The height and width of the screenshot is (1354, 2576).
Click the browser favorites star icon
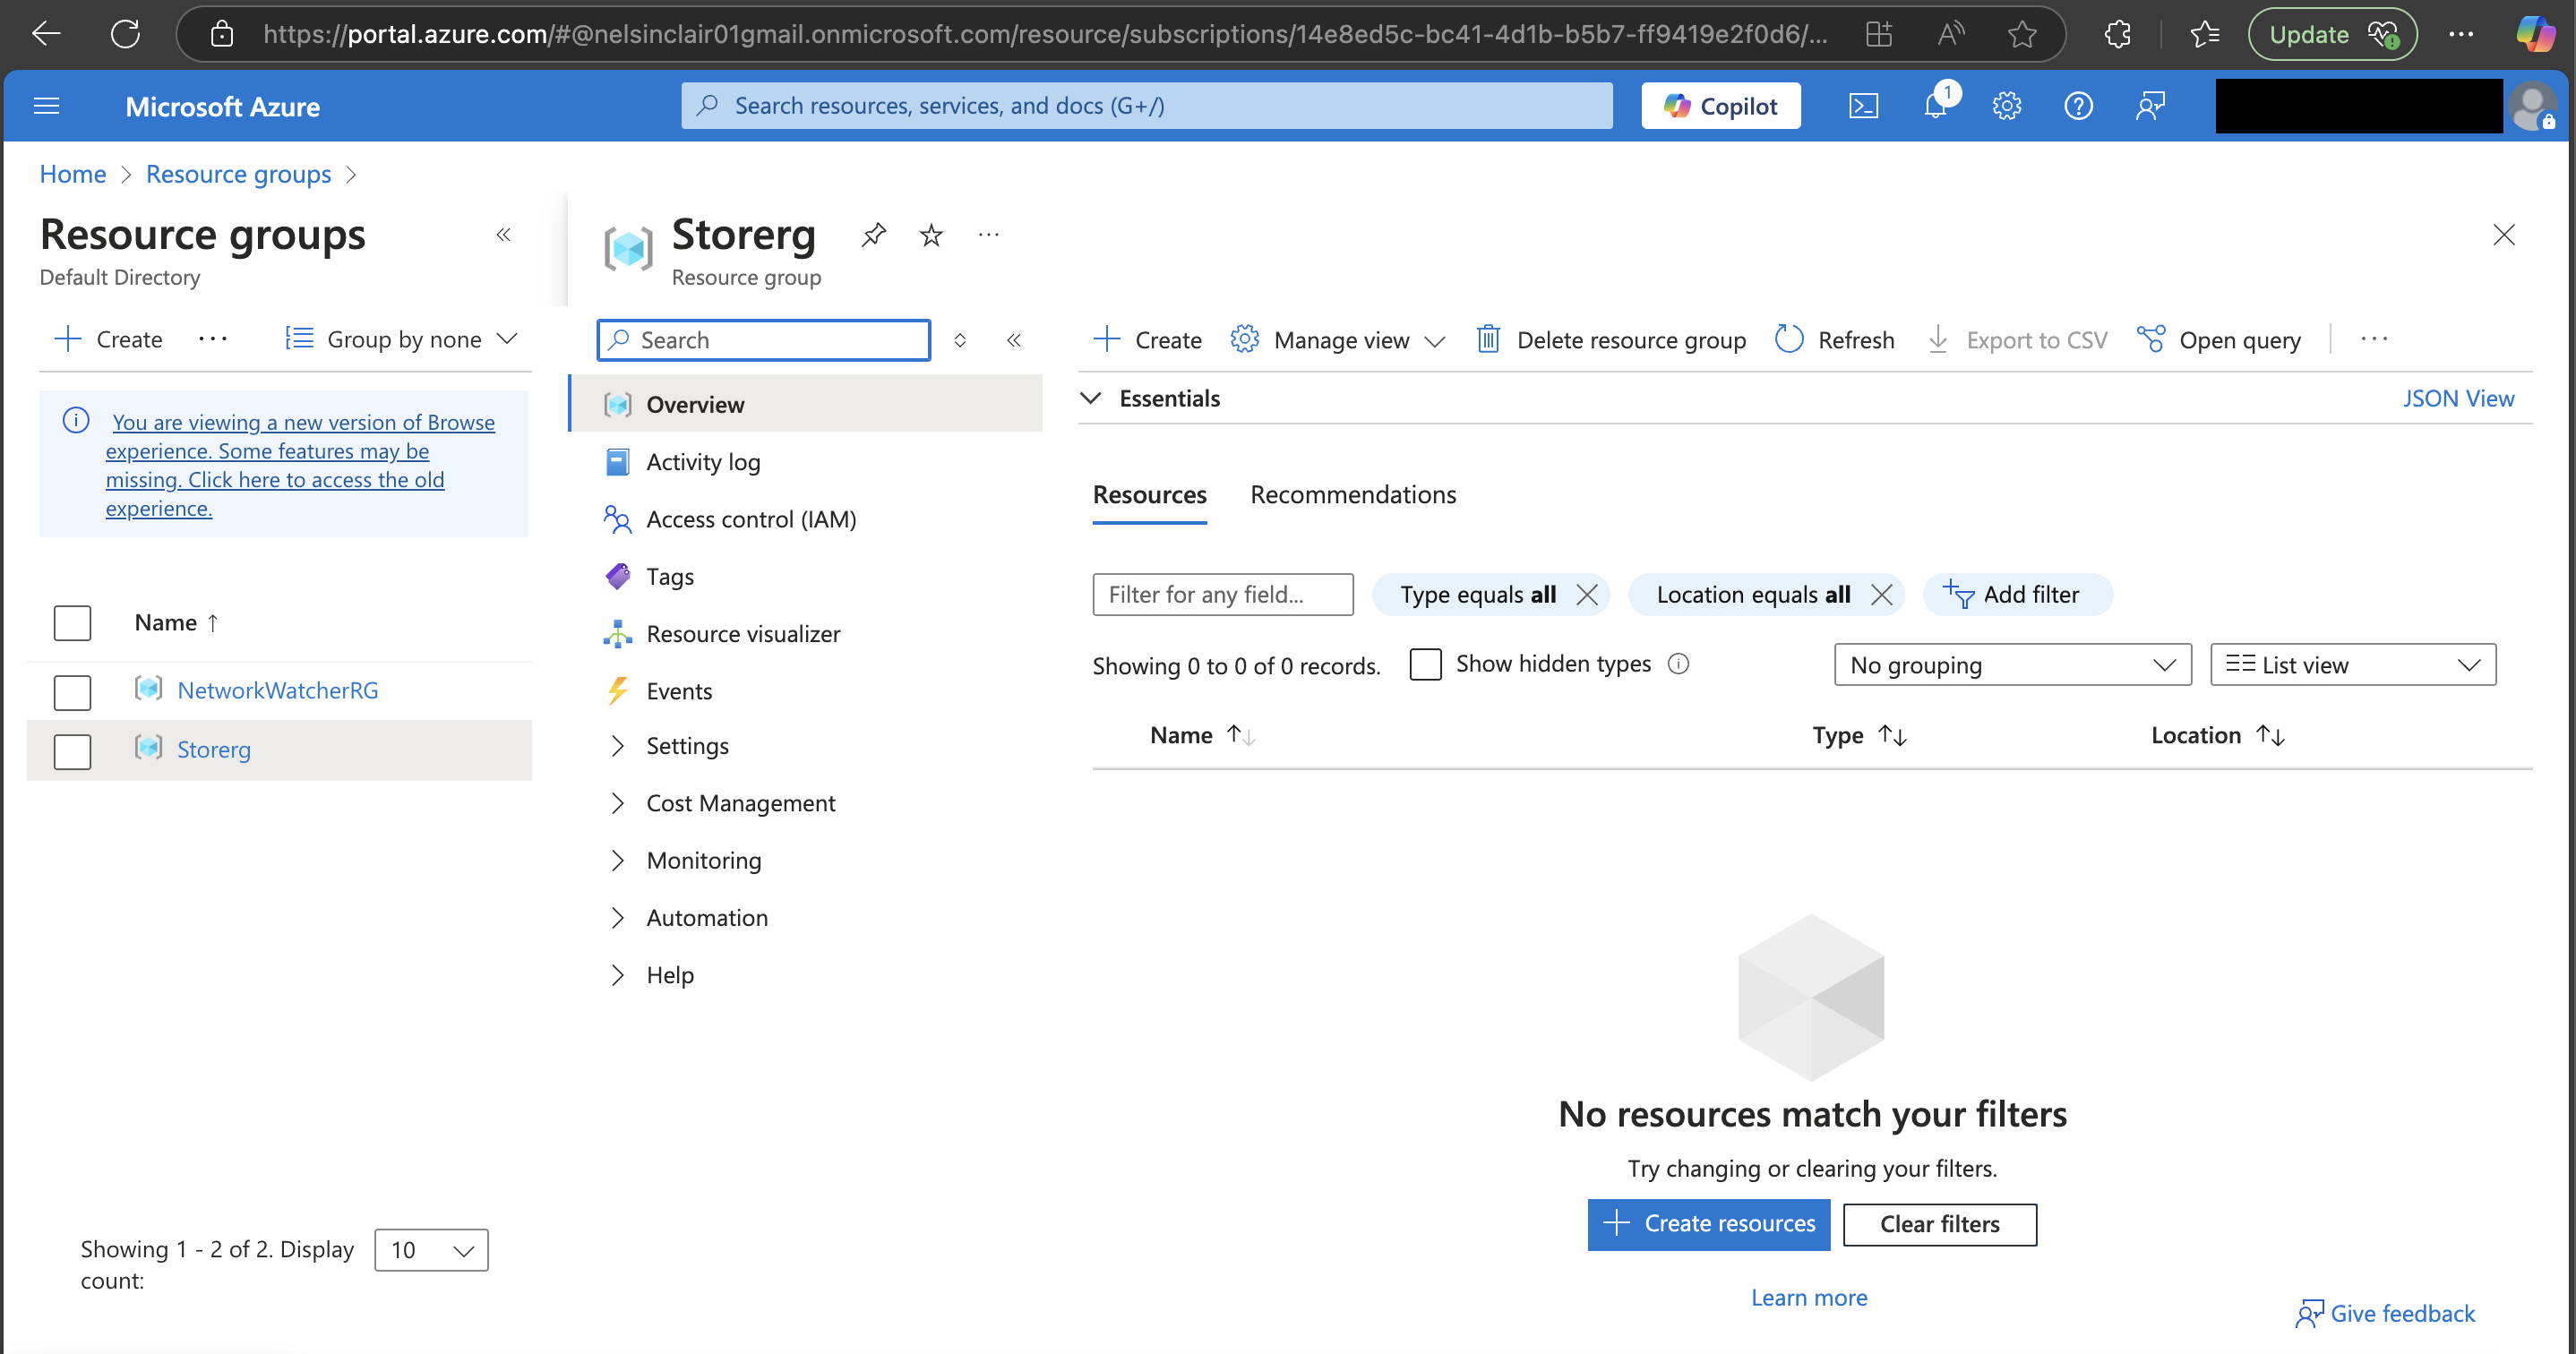pos(2022,34)
